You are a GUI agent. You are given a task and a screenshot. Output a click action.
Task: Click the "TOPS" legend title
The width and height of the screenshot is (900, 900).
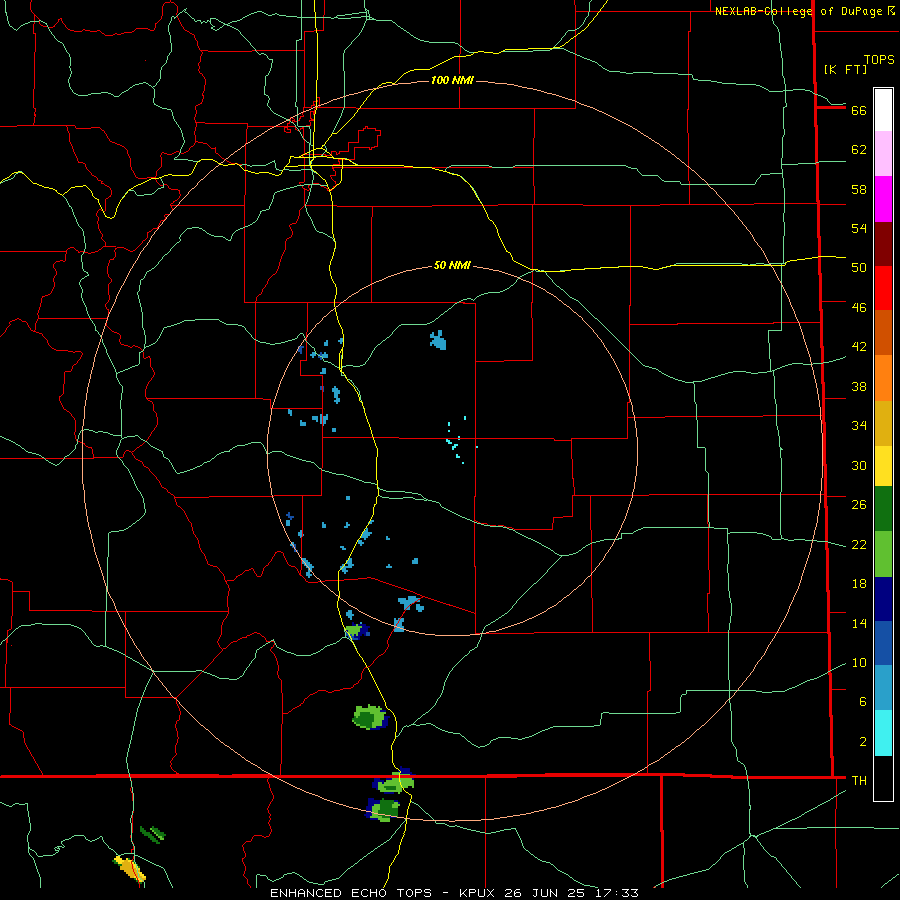coord(879,59)
